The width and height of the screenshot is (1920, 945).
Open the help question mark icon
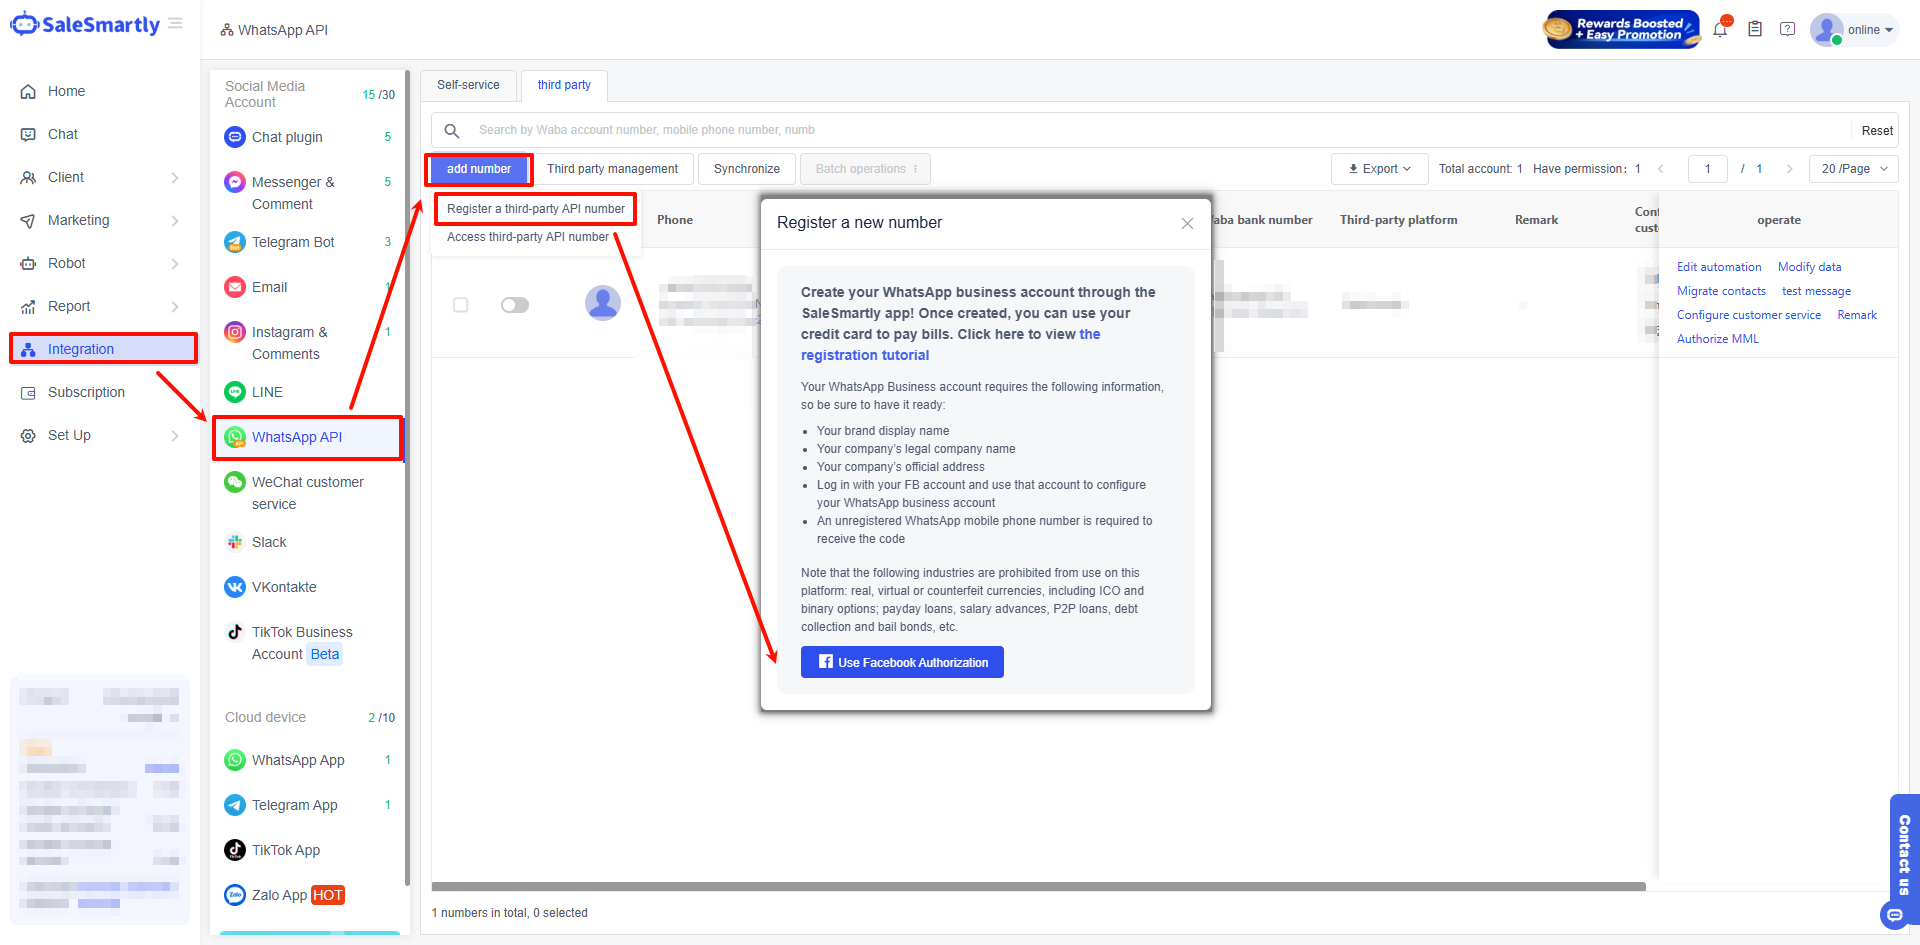pyautogui.click(x=1788, y=30)
